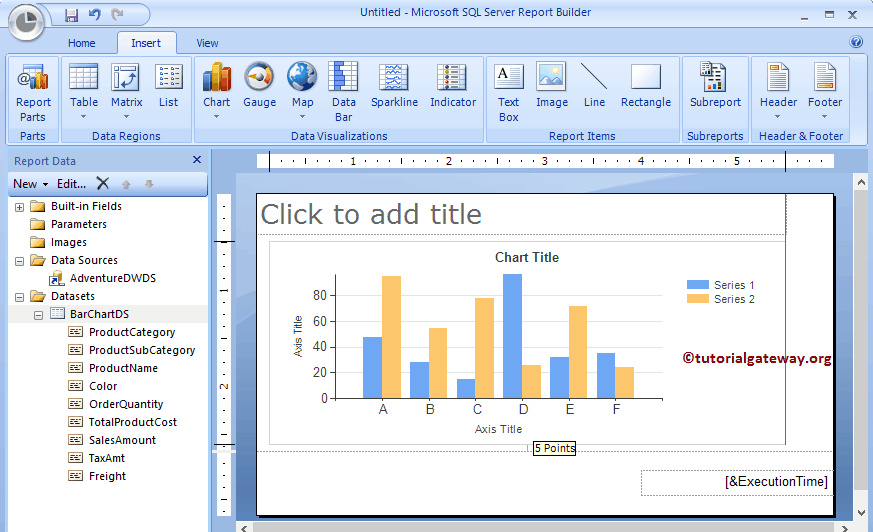Collapse the Datasets folder

[x=19, y=297]
